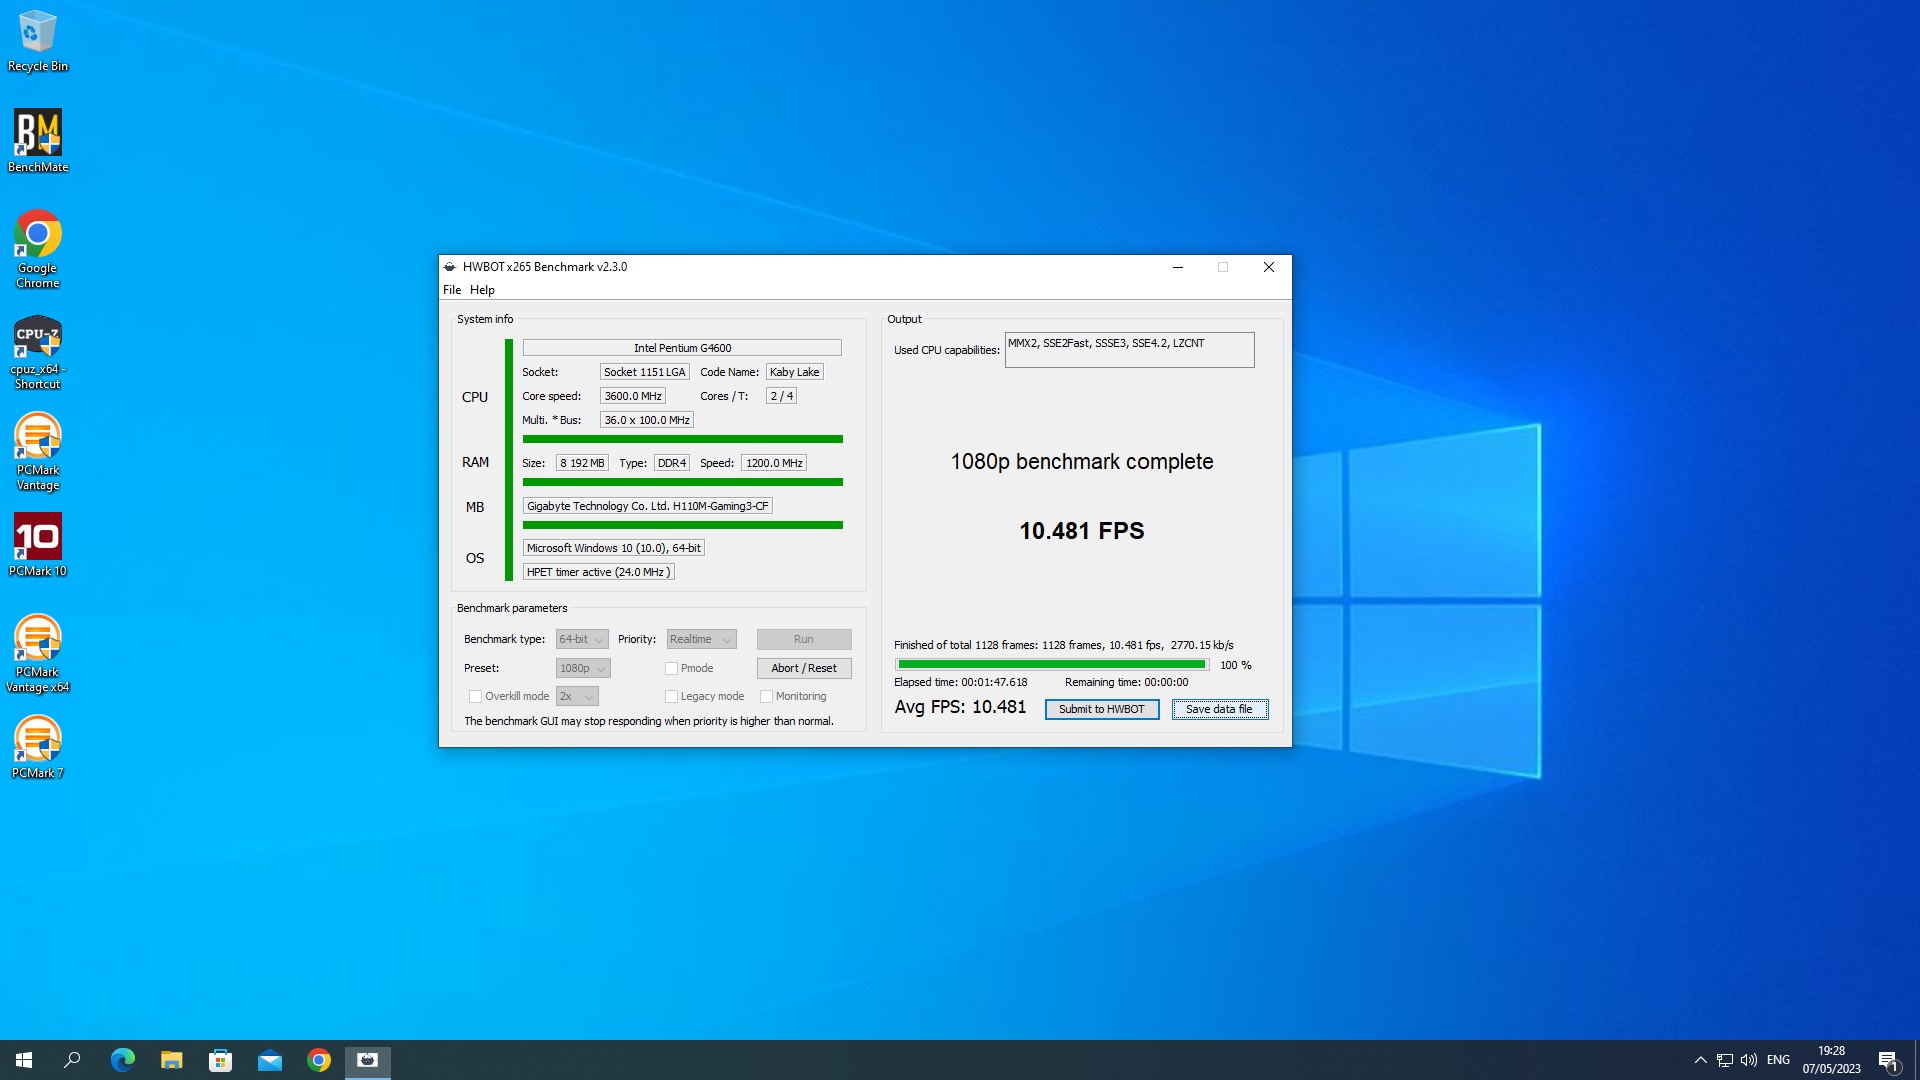Open the Mail app from the taskbar
The height and width of the screenshot is (1080, 1920).
[x=270, y=1060]
